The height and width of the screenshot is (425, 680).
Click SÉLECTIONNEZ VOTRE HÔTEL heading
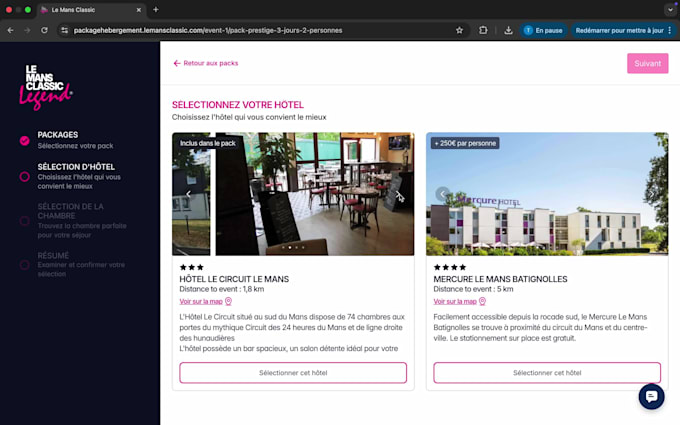point(238,105)
